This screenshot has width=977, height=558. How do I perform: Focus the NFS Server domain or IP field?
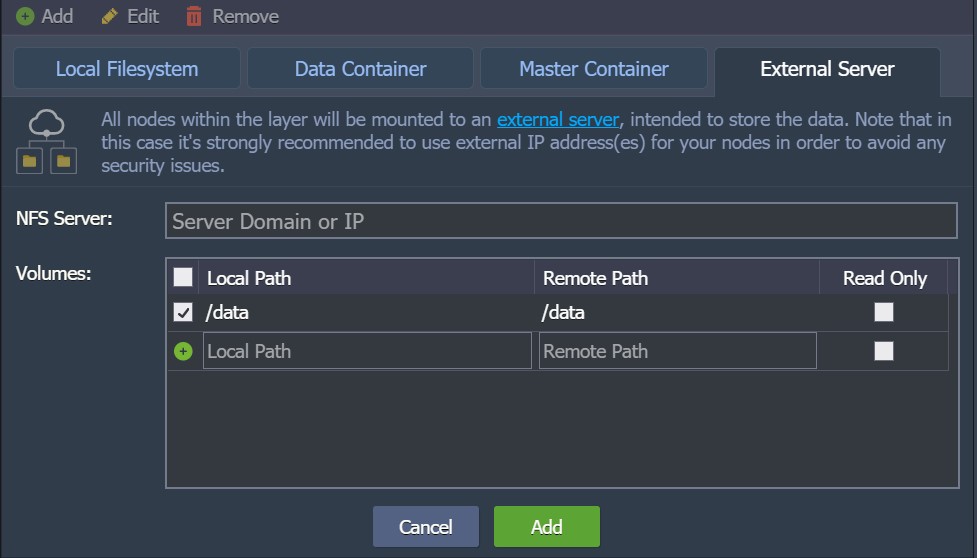click(x=561, y=220)
